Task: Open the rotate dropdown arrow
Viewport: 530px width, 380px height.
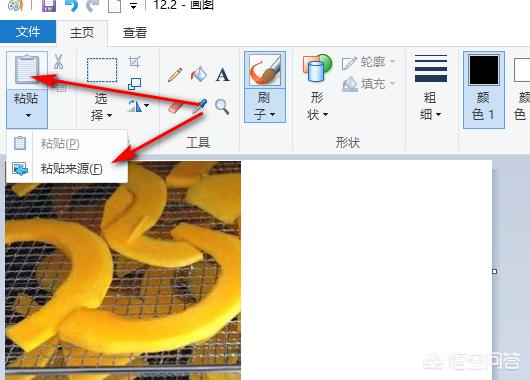Action: pos(146,105)
